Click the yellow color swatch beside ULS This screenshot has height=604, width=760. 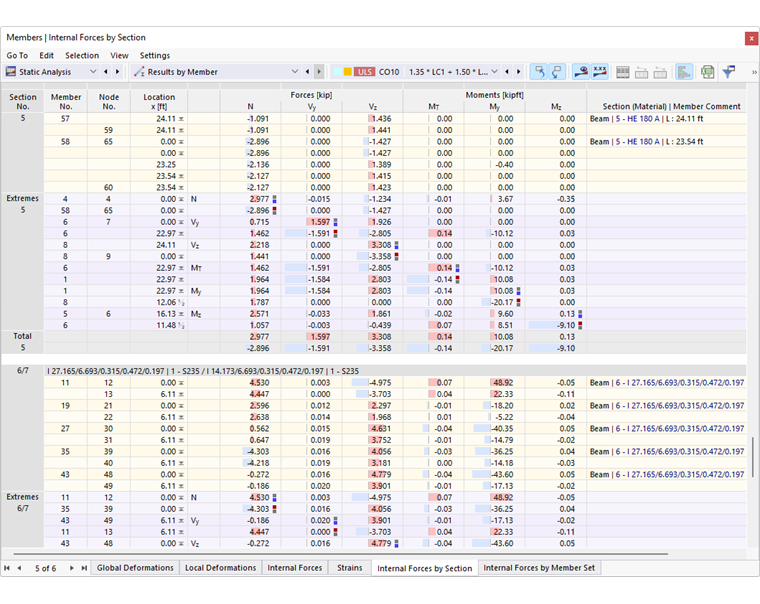(x=348, y=72)
